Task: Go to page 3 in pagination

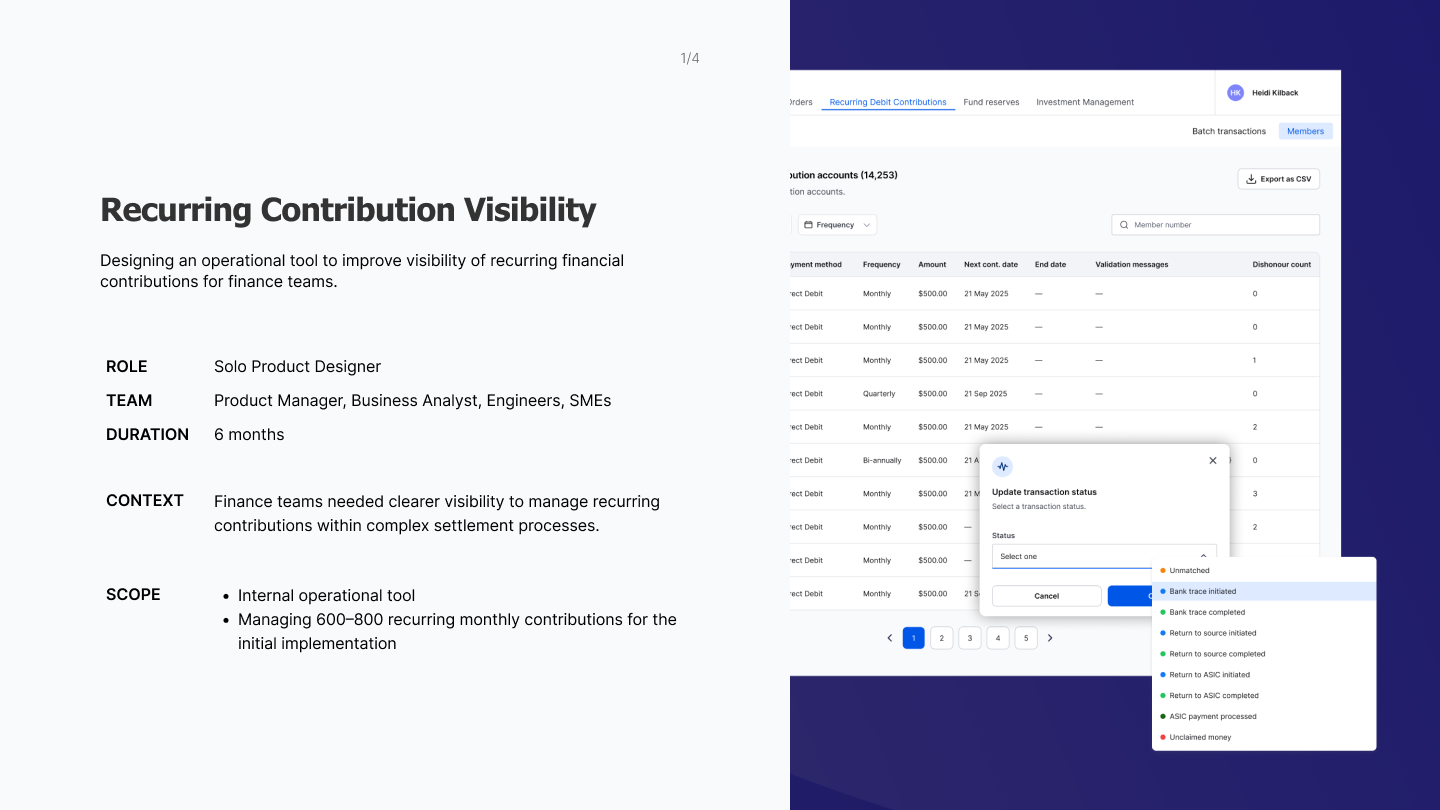Action: [x=970, y=638]
